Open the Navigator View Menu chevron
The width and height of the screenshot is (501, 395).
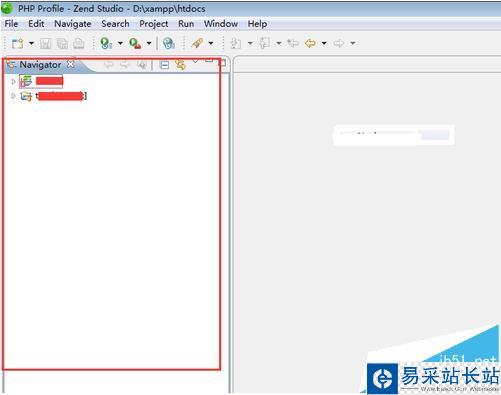(196, 61)
